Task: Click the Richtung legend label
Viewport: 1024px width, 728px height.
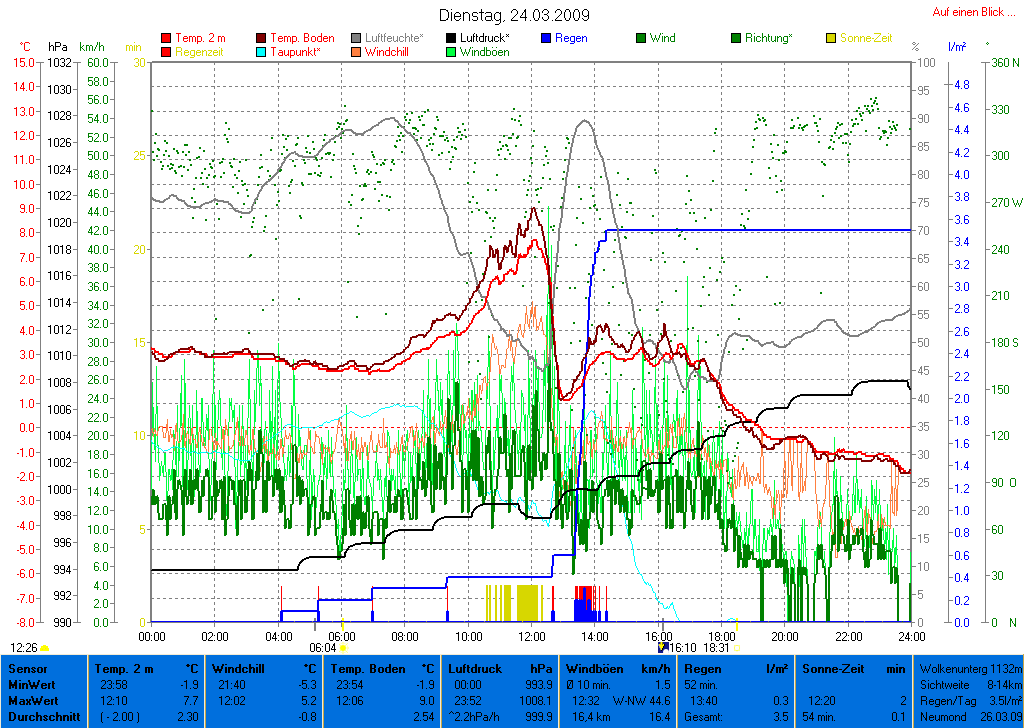Action: tap(768, 38)
